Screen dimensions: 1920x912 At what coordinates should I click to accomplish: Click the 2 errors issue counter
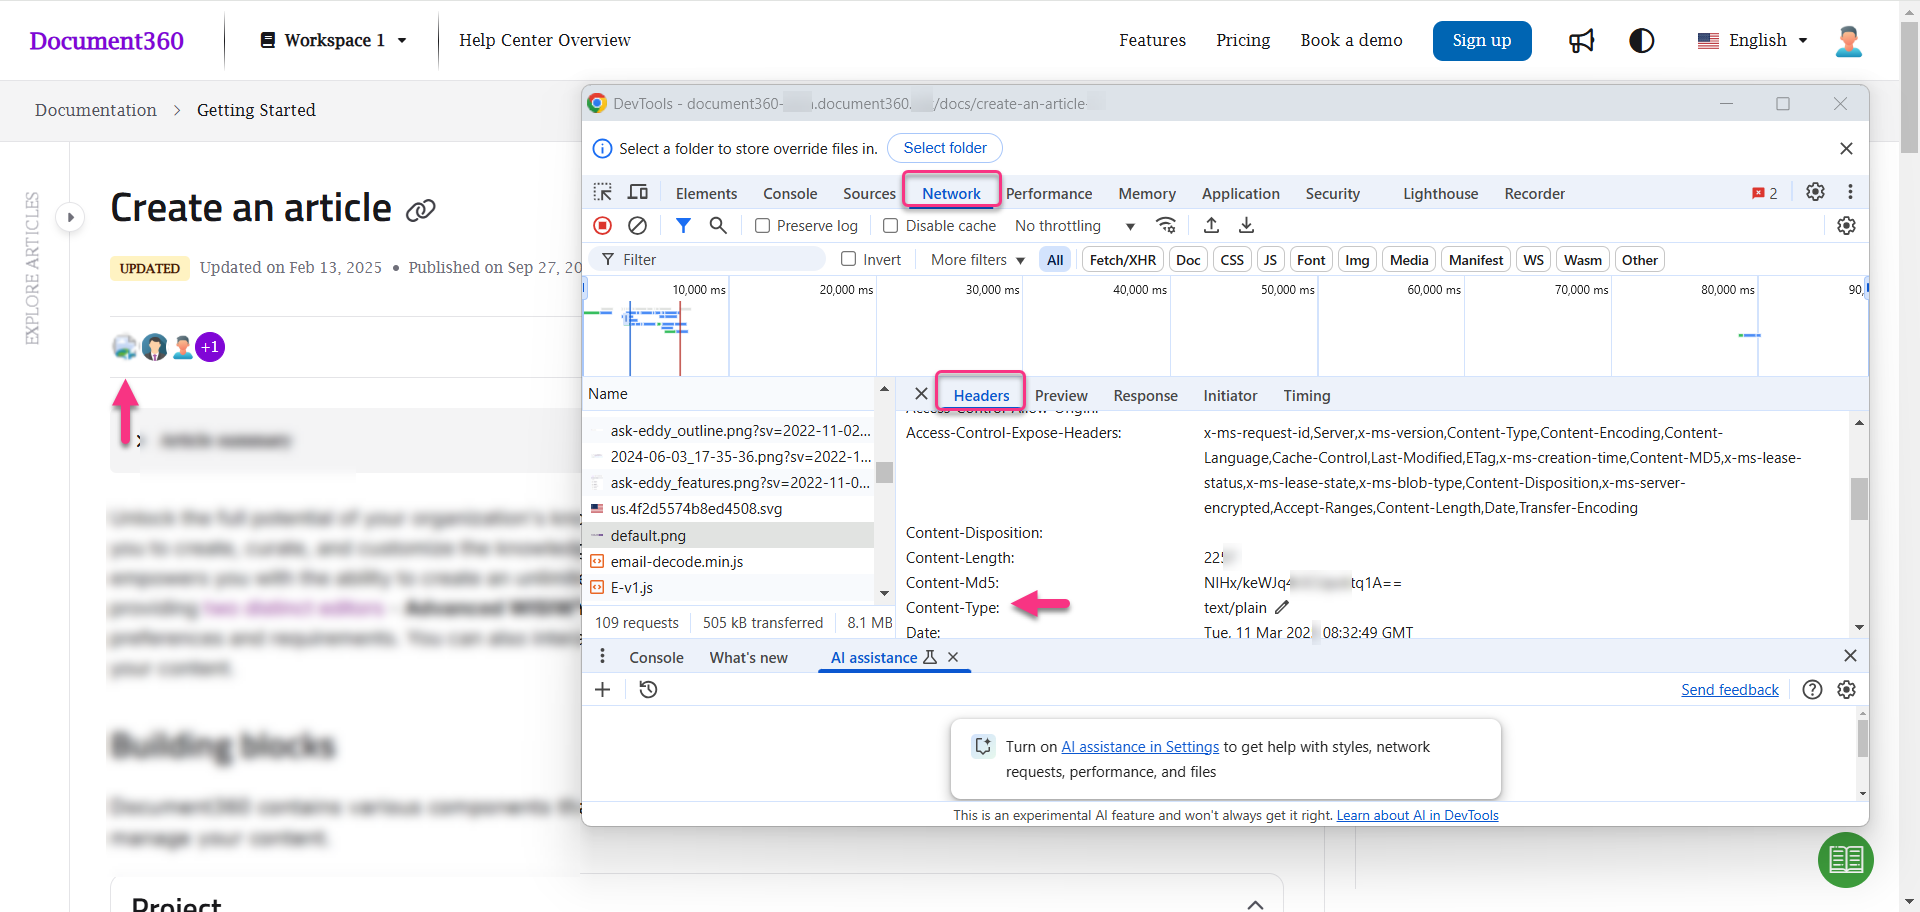[x=1765, y=193]
